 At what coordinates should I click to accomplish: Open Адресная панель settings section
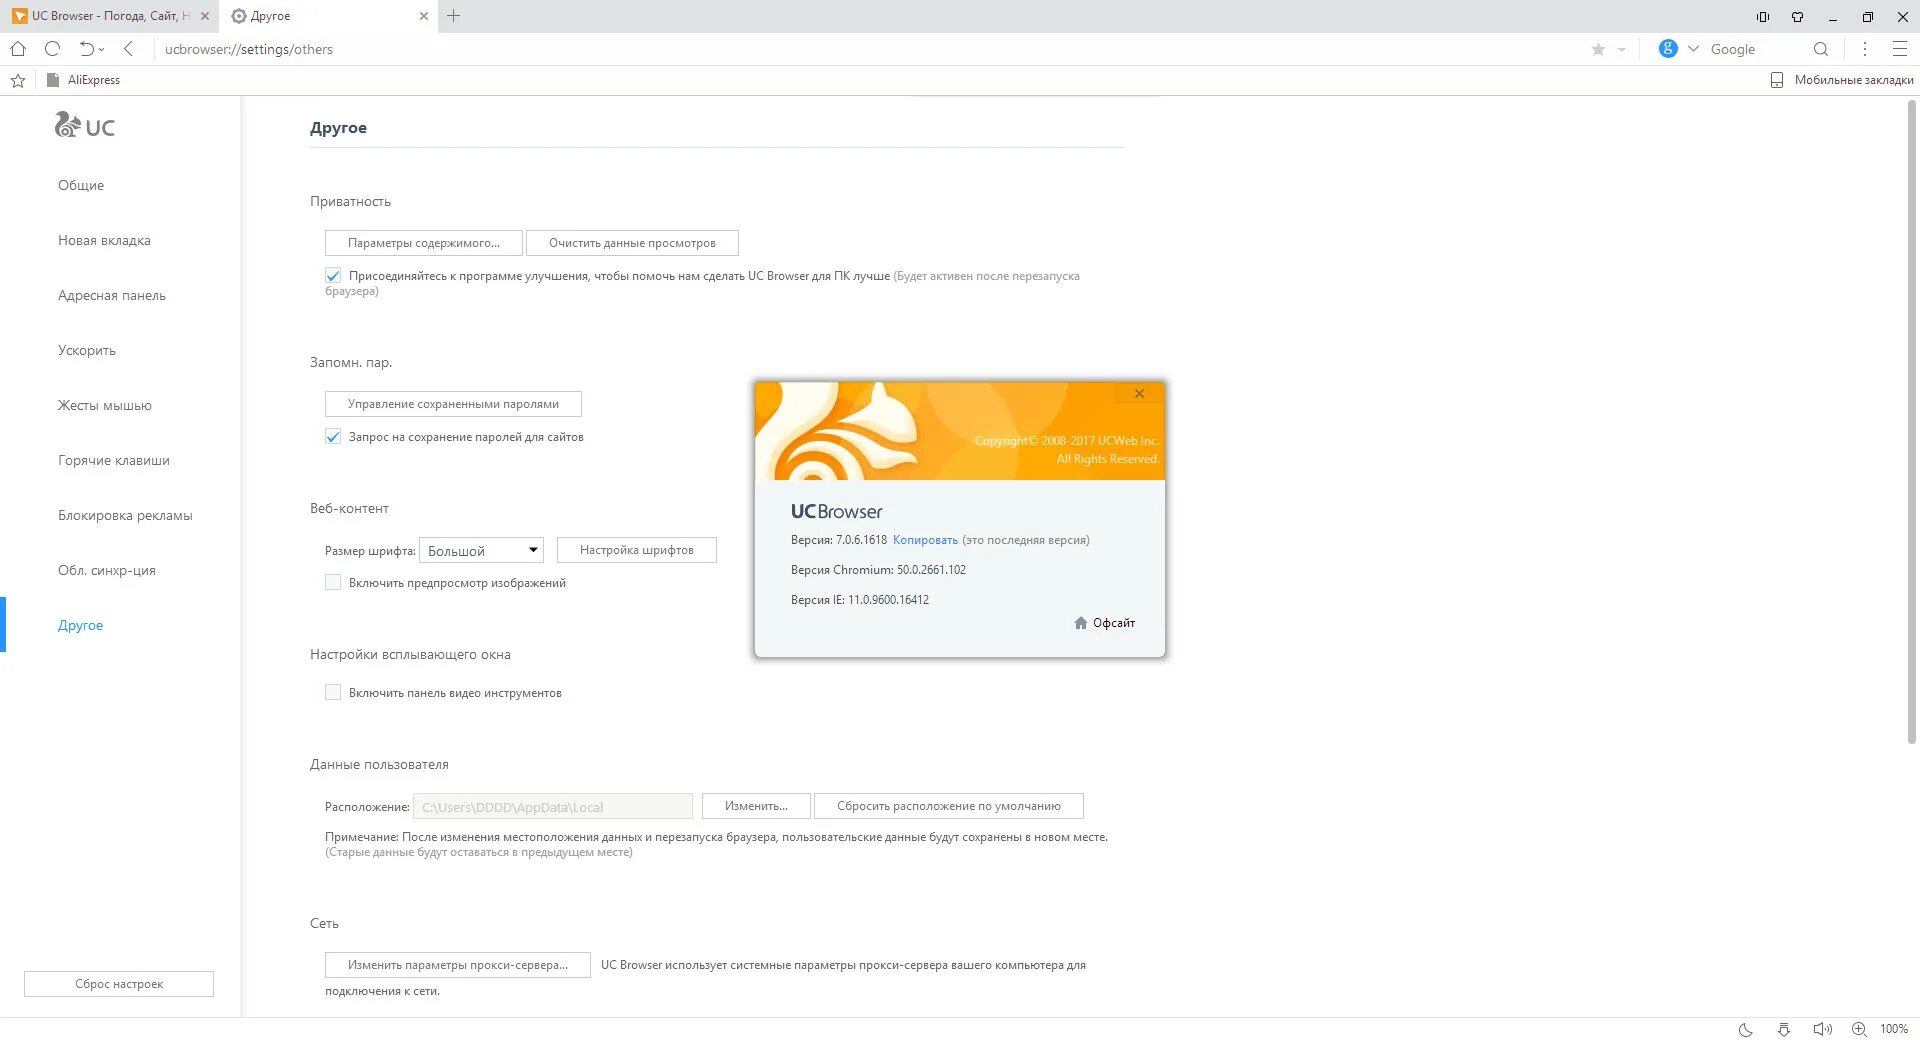(x=112, y=295)
